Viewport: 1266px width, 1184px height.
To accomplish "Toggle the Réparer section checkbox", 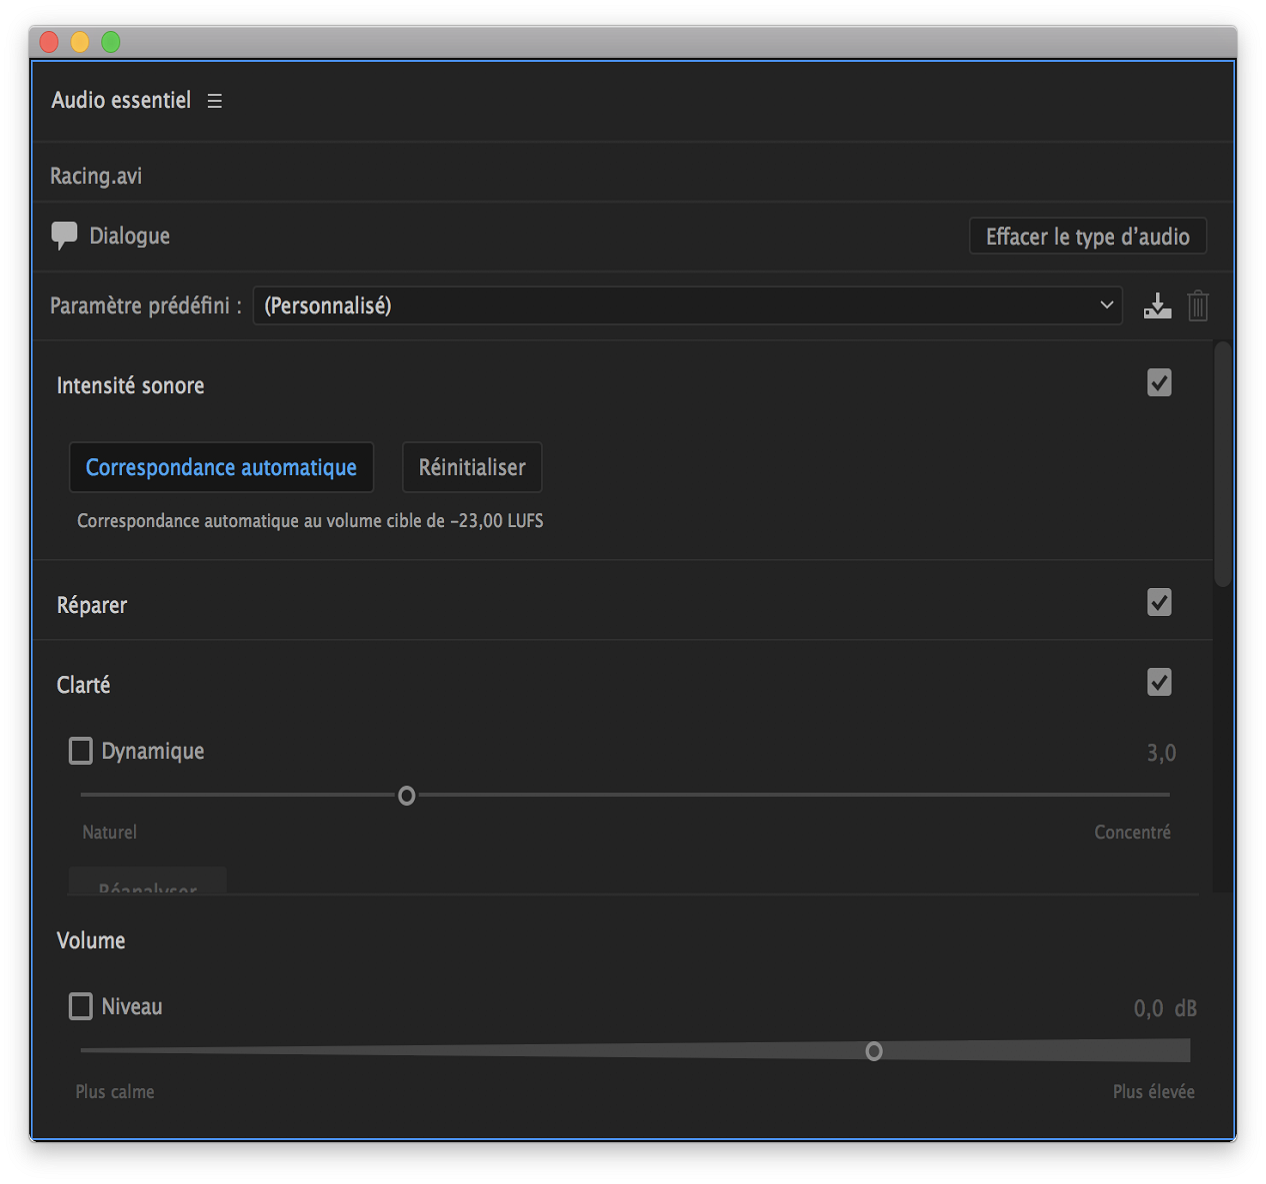I will point(1159,603).
